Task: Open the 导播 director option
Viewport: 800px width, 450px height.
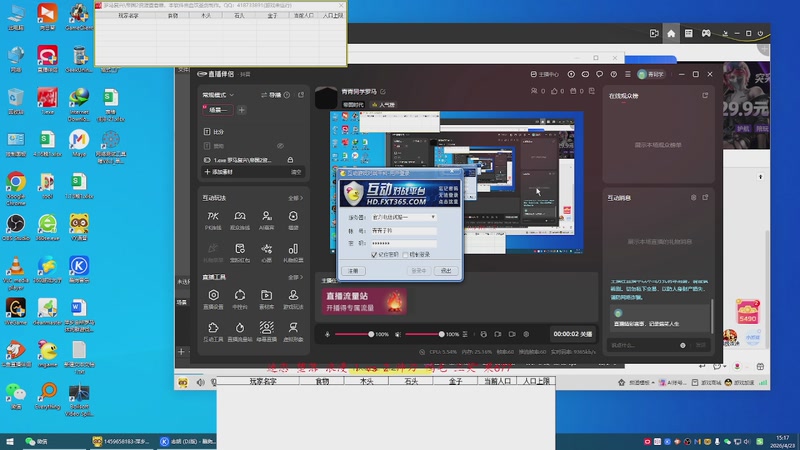Action: tap(271, 95)
